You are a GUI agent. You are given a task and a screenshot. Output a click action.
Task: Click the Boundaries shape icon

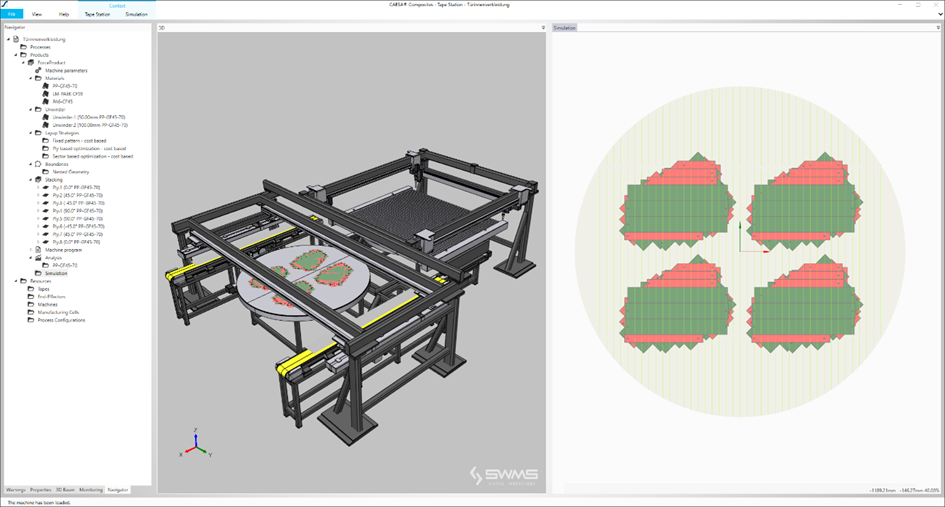click(38, 164)
